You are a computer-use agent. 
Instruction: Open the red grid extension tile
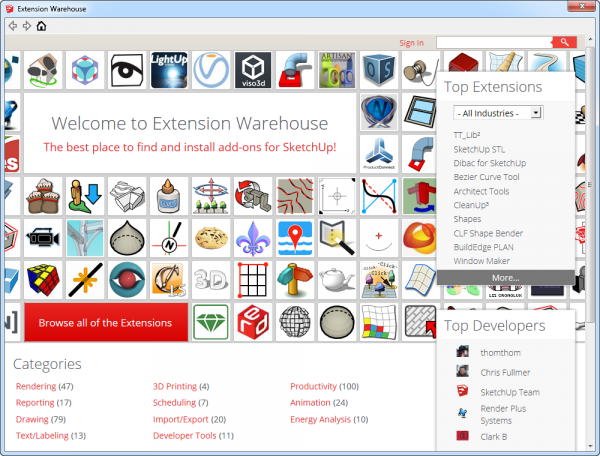(x=253, y=280)
